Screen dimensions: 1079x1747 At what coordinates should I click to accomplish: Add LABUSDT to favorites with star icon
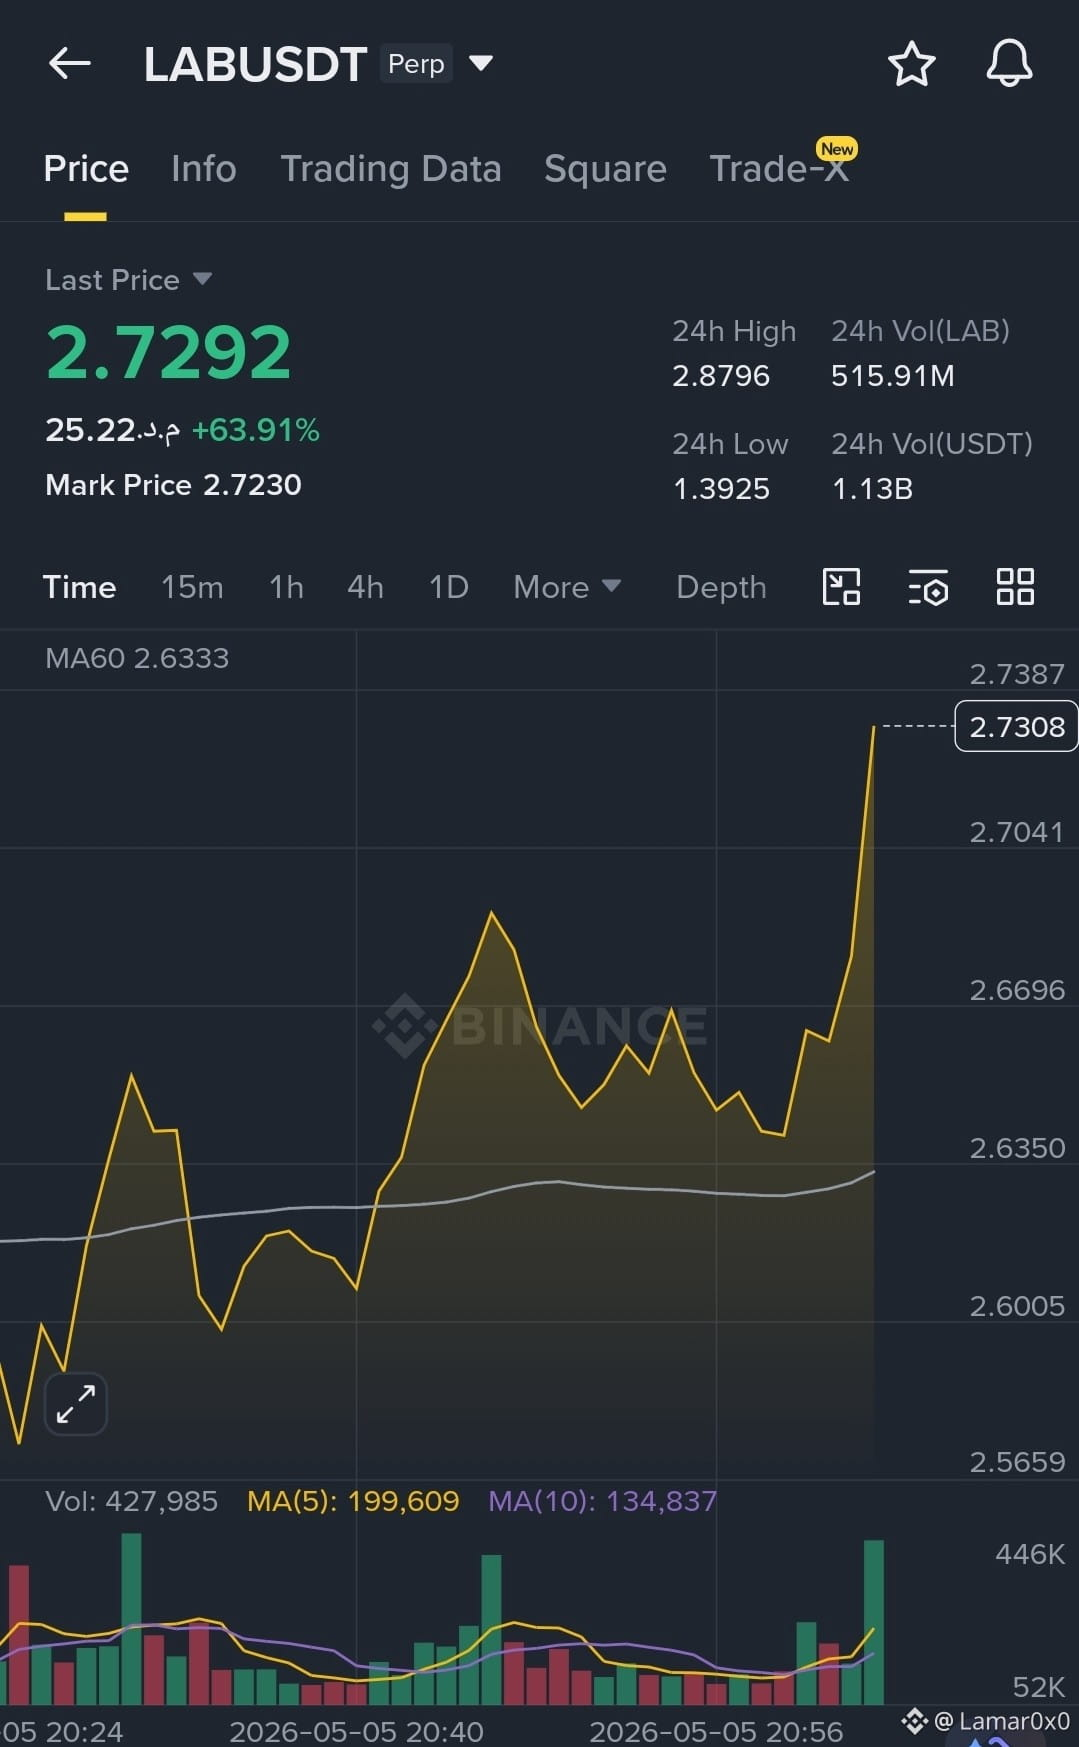[911, 64]
